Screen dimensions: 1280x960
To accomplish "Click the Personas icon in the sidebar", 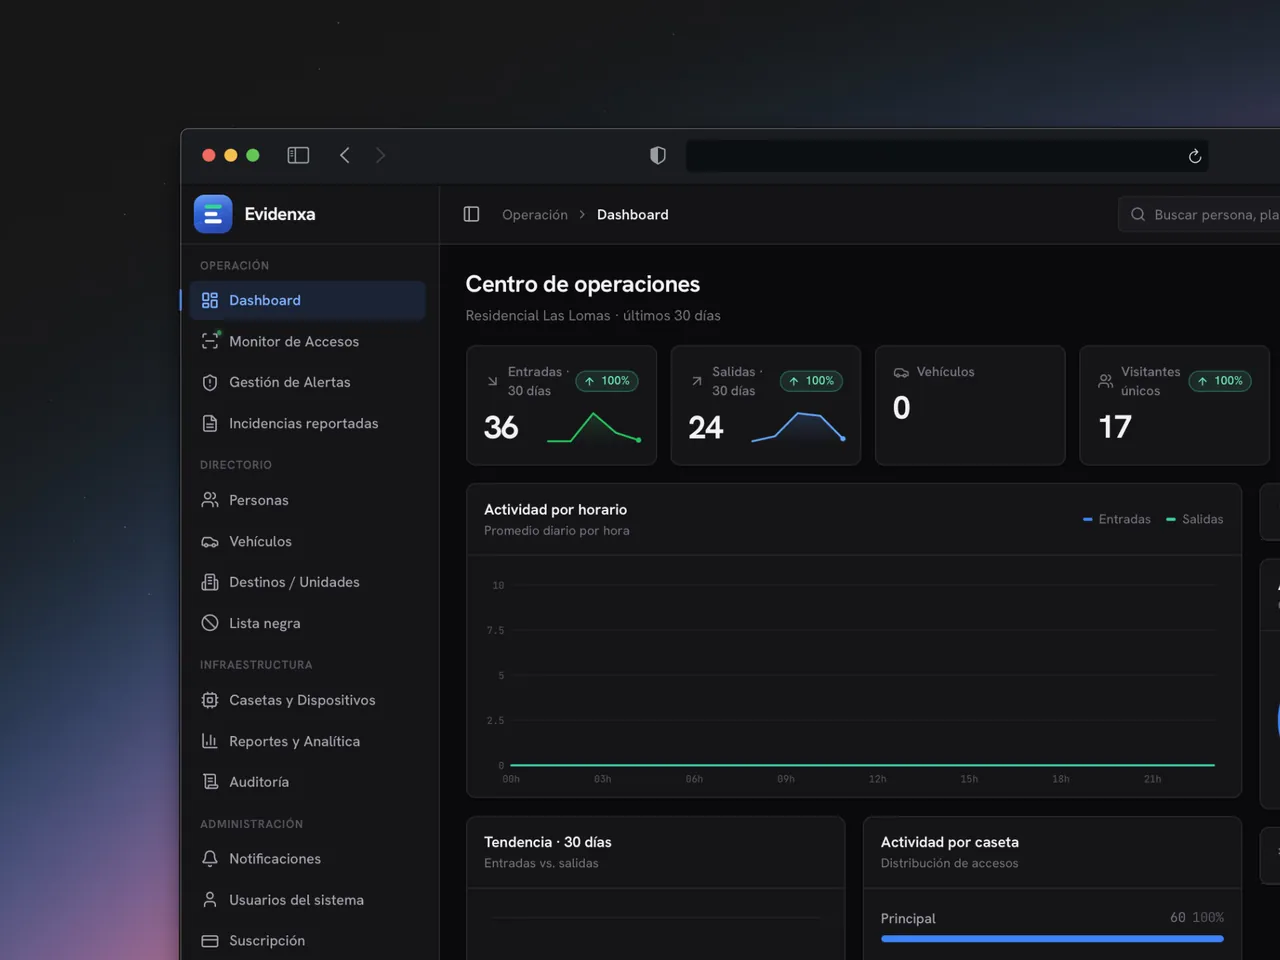I will (x=210, y=500).
